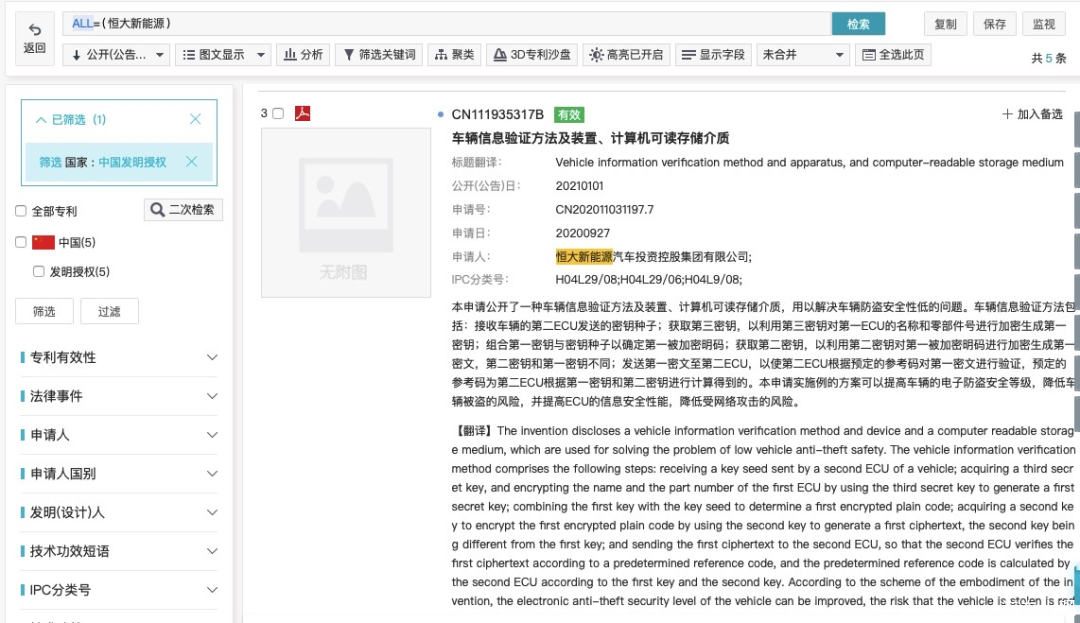This screenshot has height=623, width=1080.
Task: Check the 发明授权(5) checkbox
Action: pyautogui.click(x=39, y=271)
